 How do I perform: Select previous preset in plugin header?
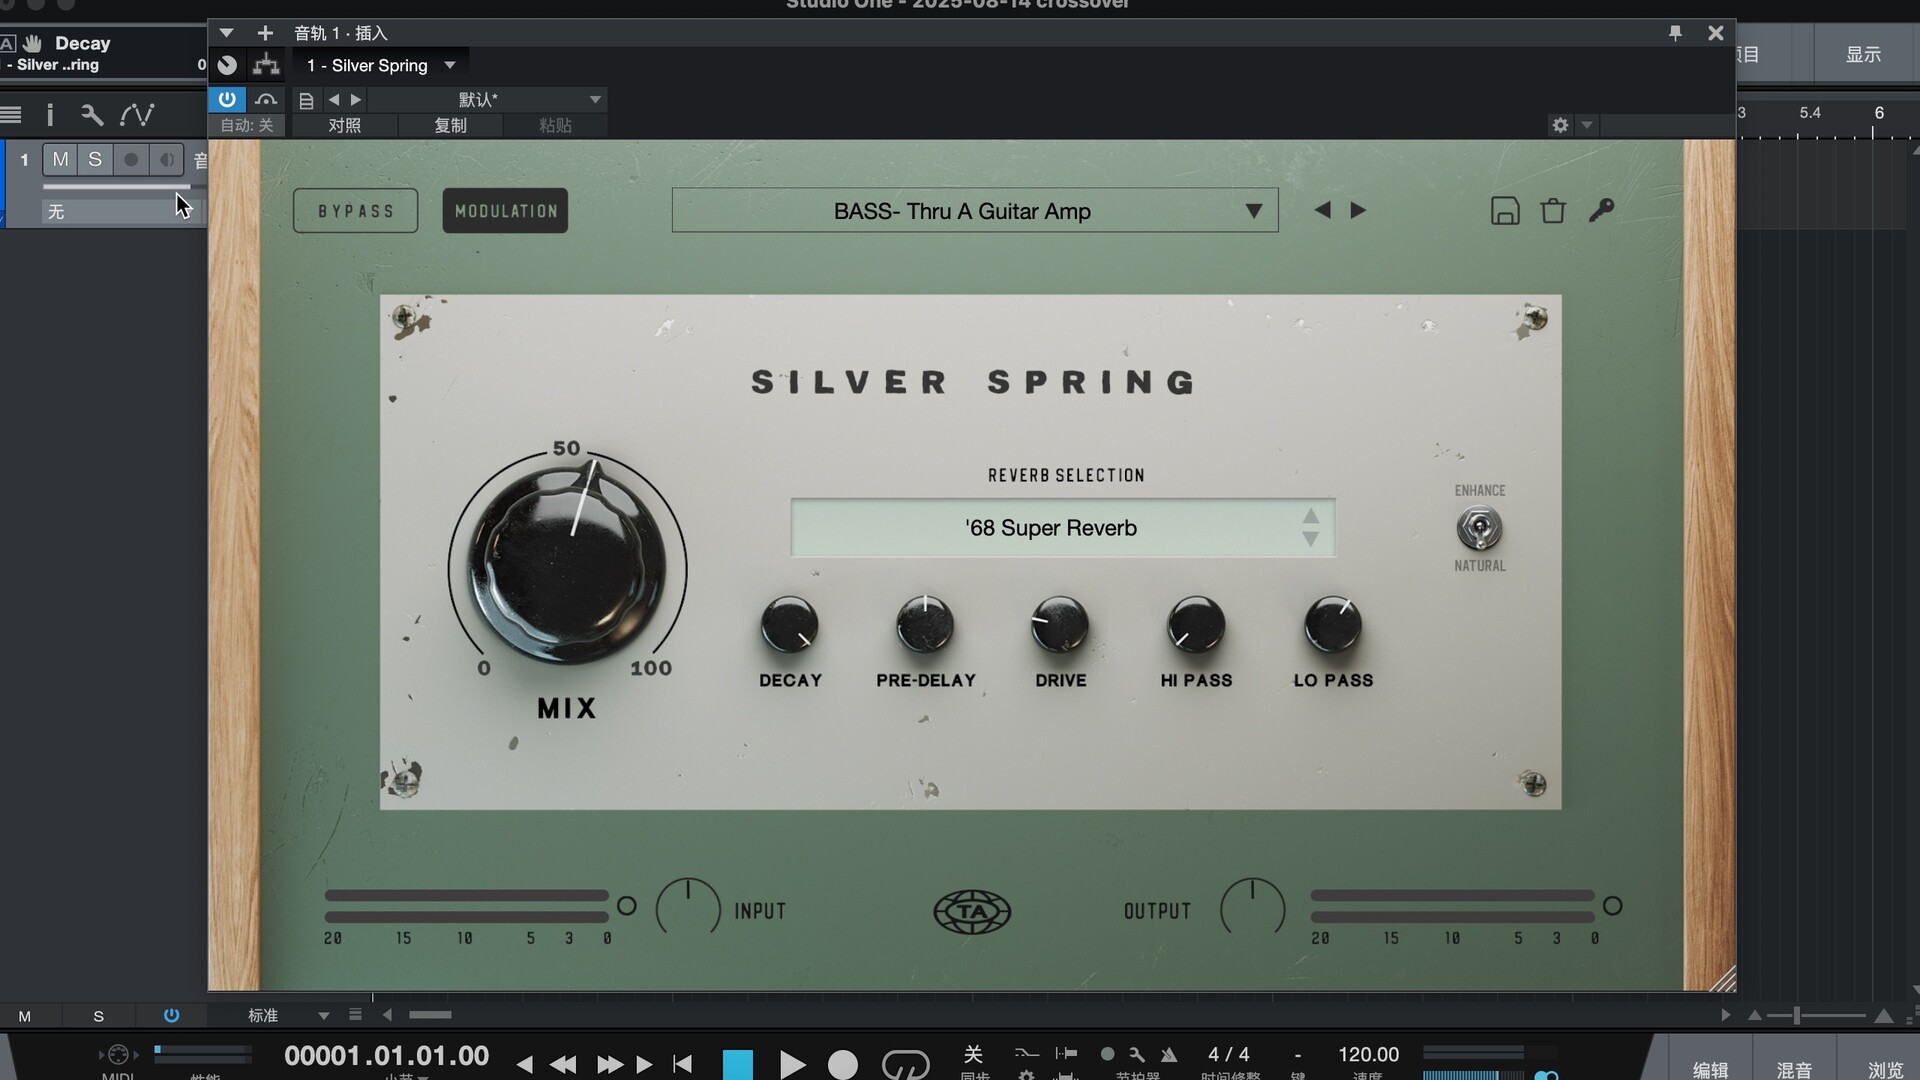click(x=334, y=99)
